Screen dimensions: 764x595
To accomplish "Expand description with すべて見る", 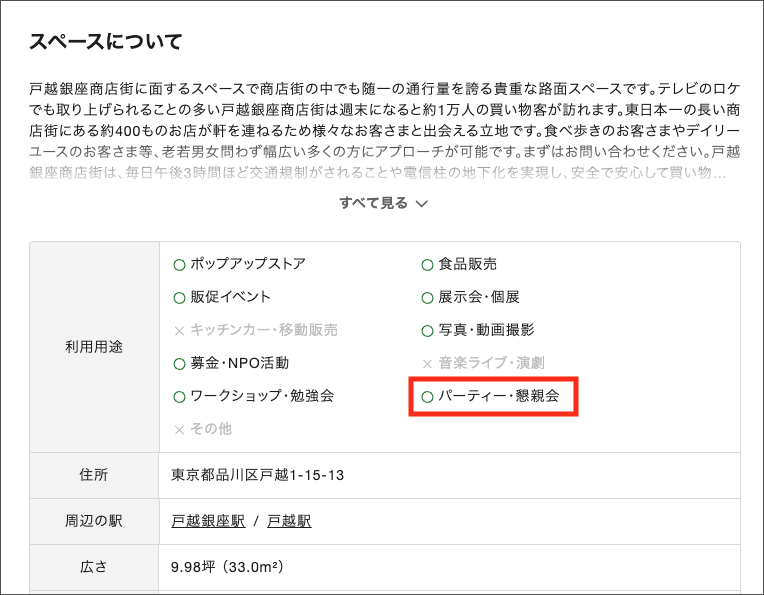I will [x=373, y=203].
